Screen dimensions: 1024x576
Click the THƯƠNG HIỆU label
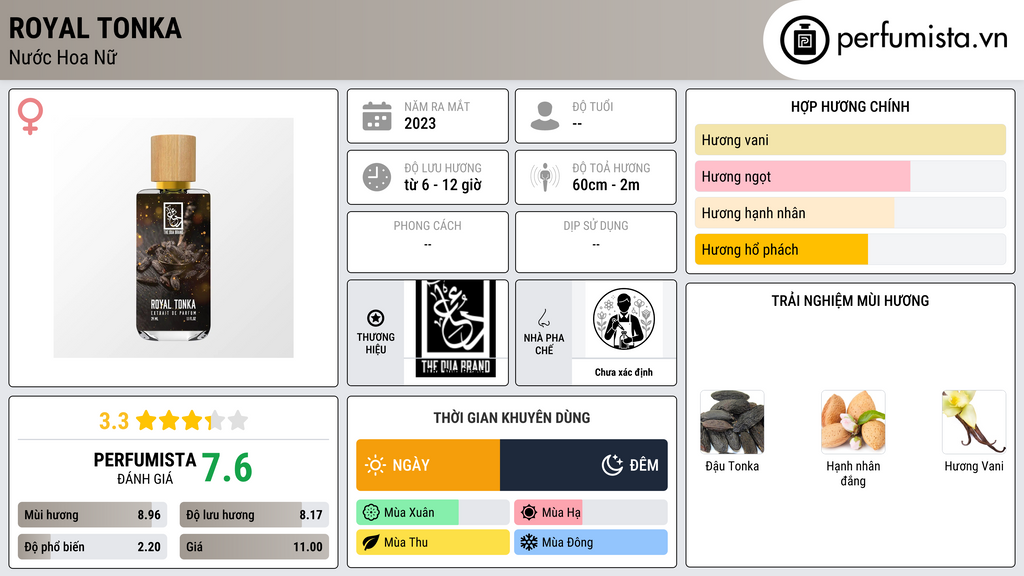coord(376,343)
